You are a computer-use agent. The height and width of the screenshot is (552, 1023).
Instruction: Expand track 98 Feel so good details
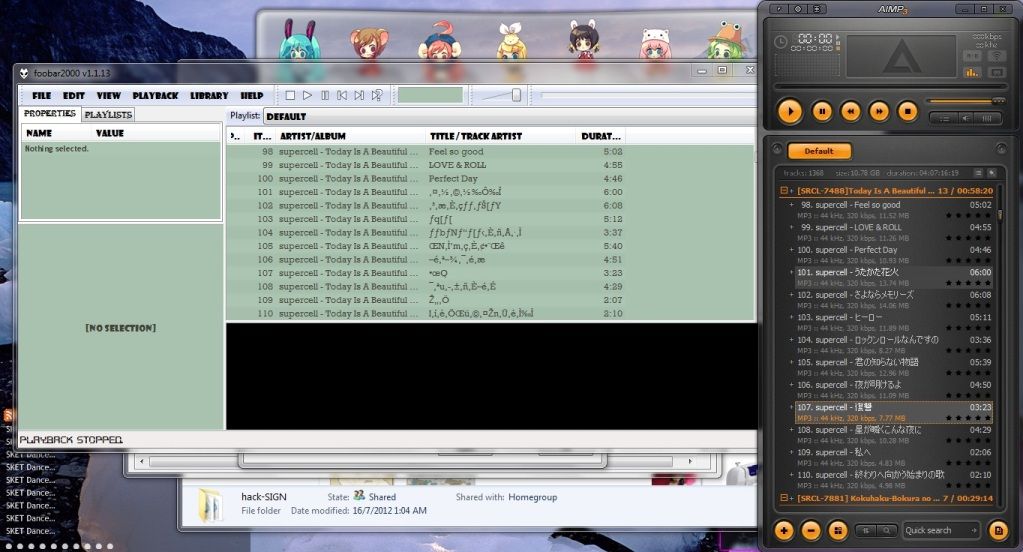tap(791, 205)
